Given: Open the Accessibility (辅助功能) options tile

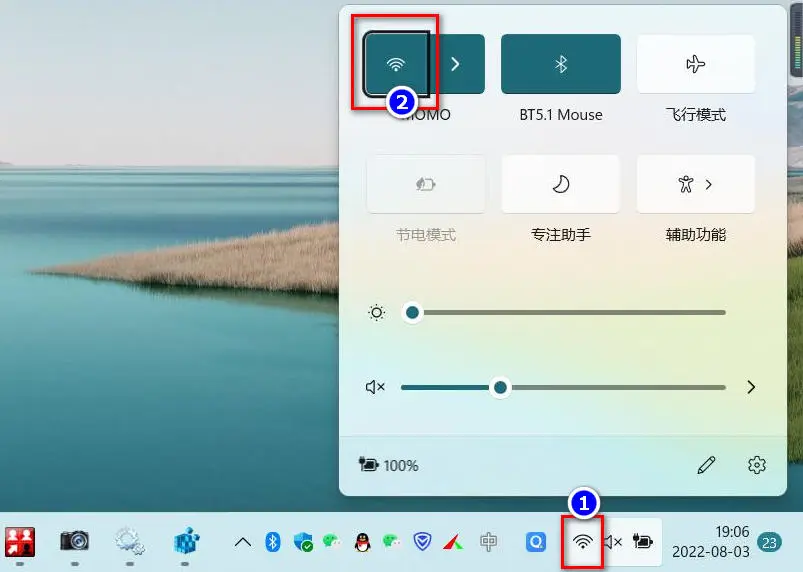Looking at the screenshot, I should 695,184.
